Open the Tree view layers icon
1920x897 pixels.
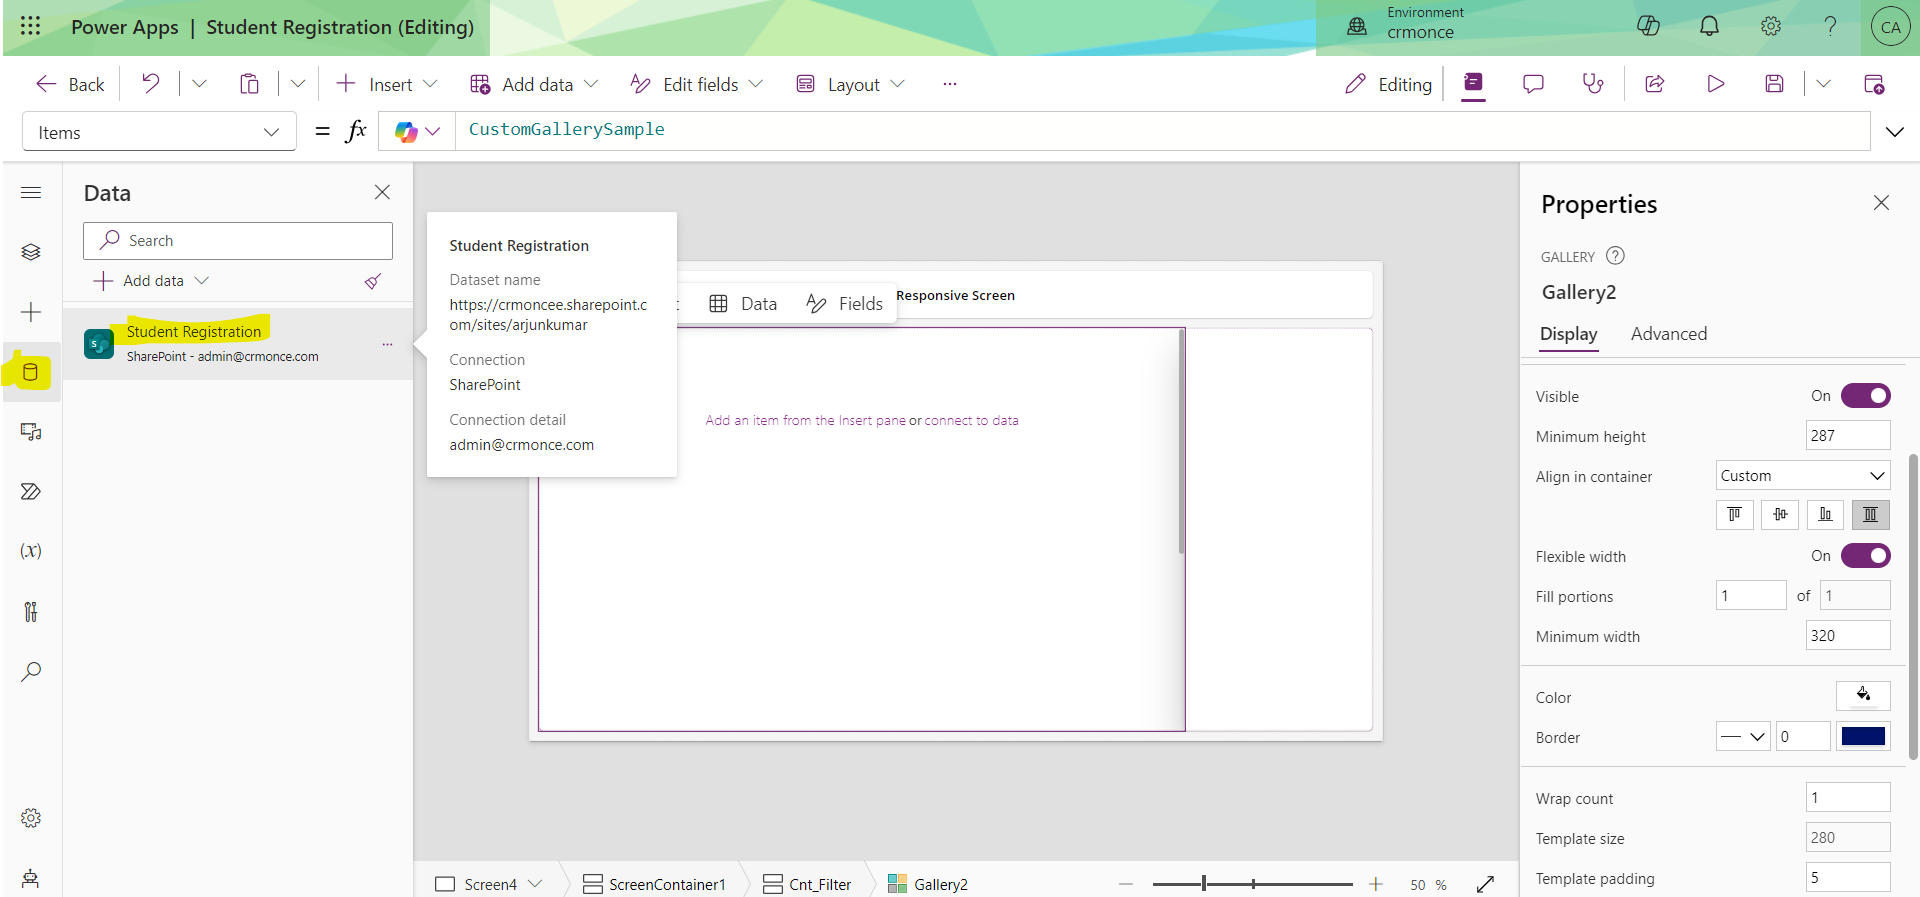(x=31, y=252)
